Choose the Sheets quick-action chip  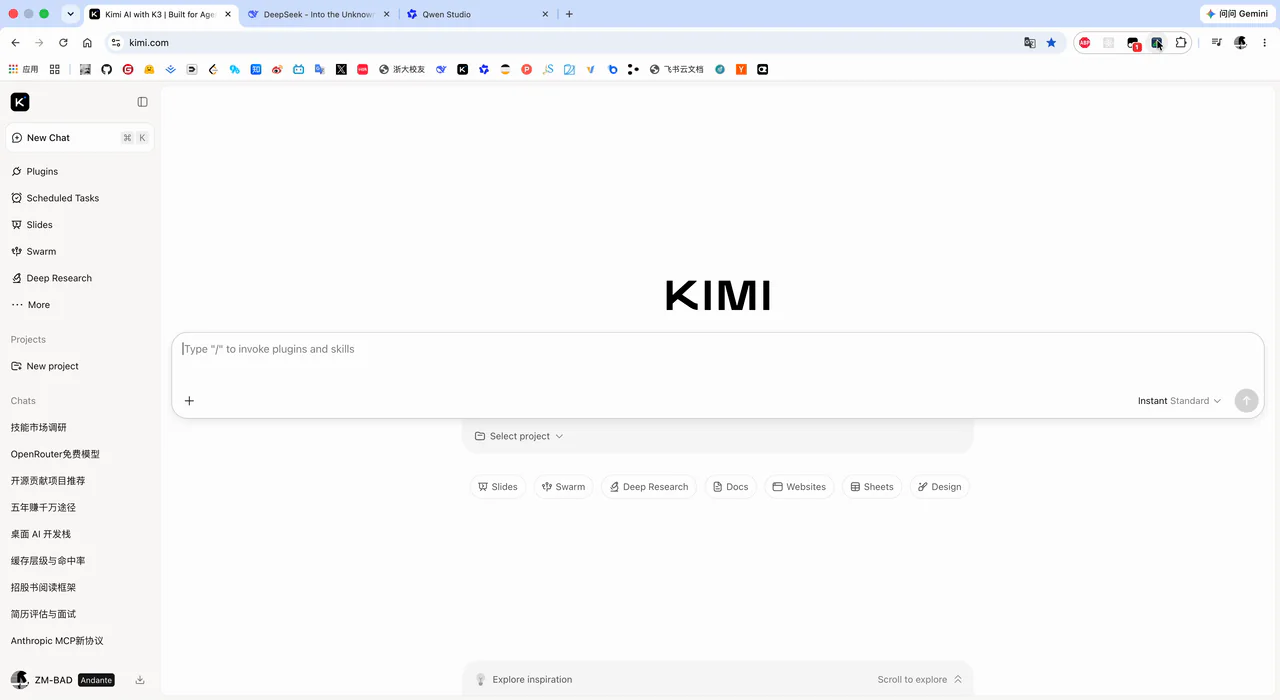tap(871, 487)
